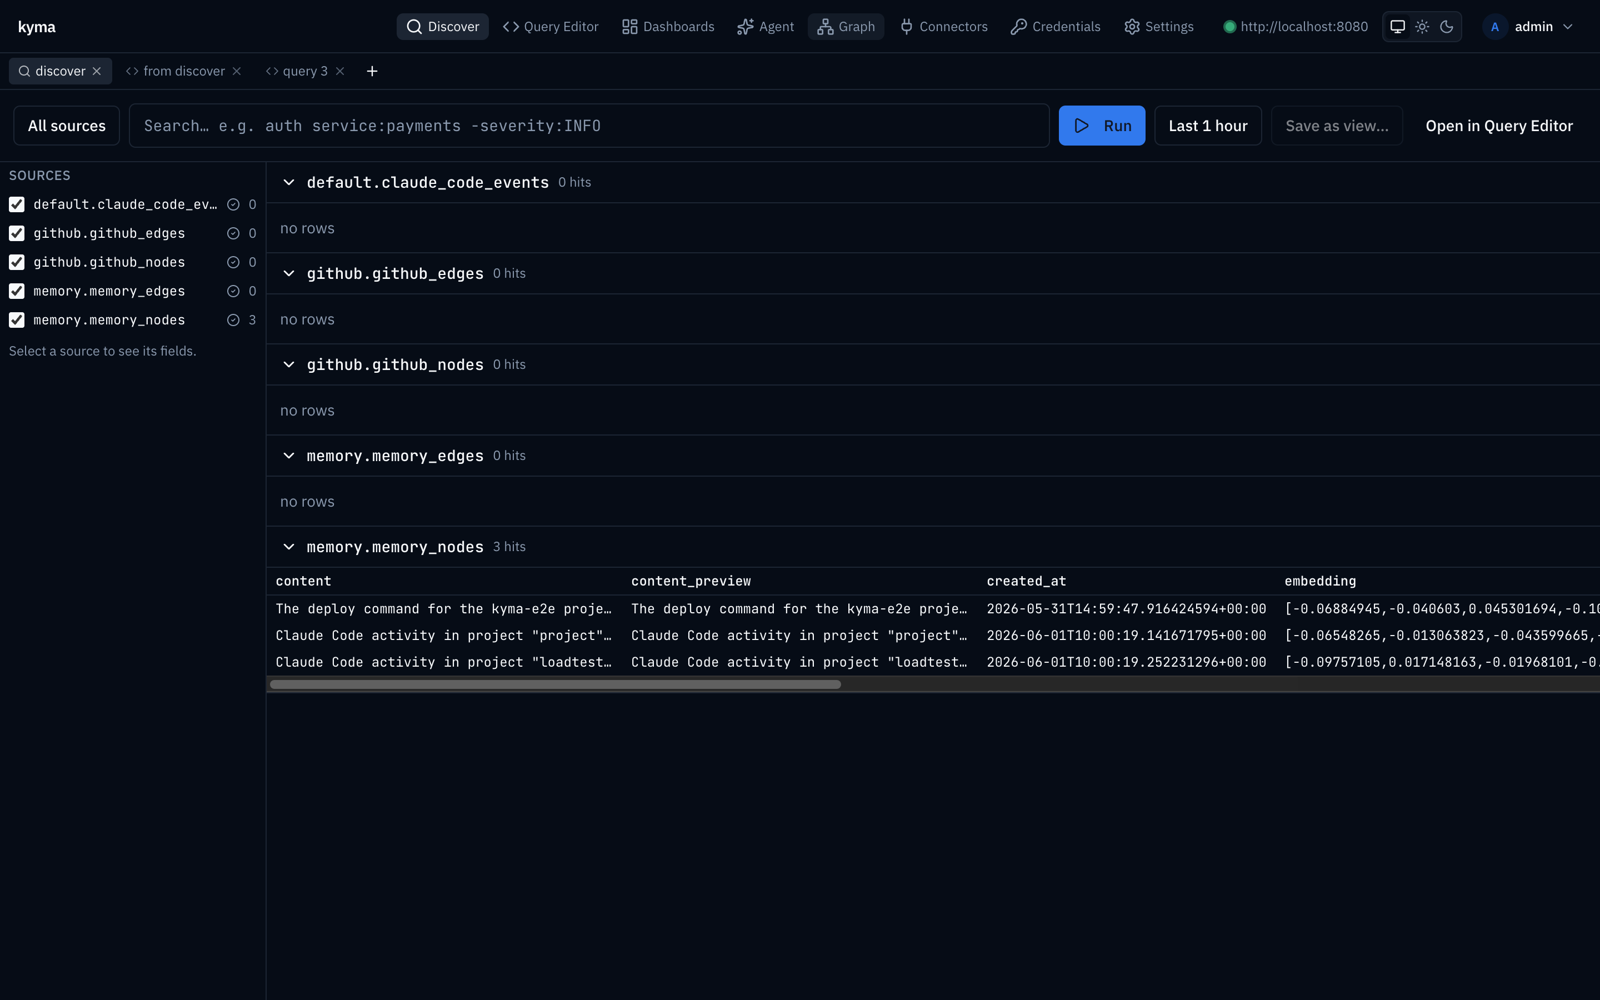
Task: Select embedding cell starting -0.06884945
Action: [x=1441, y=609]
